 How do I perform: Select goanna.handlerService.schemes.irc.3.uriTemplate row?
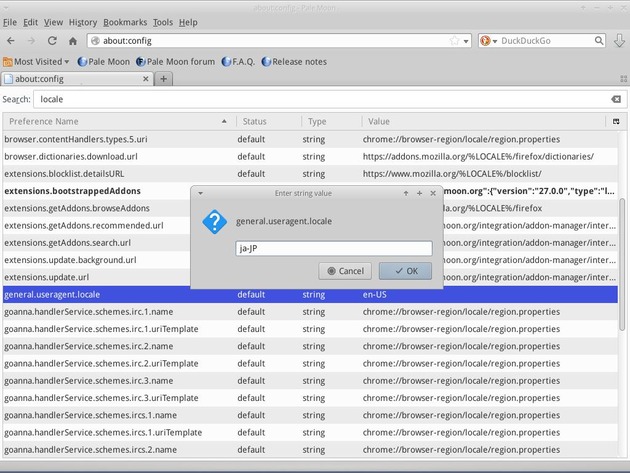click(x=310, y=398)
